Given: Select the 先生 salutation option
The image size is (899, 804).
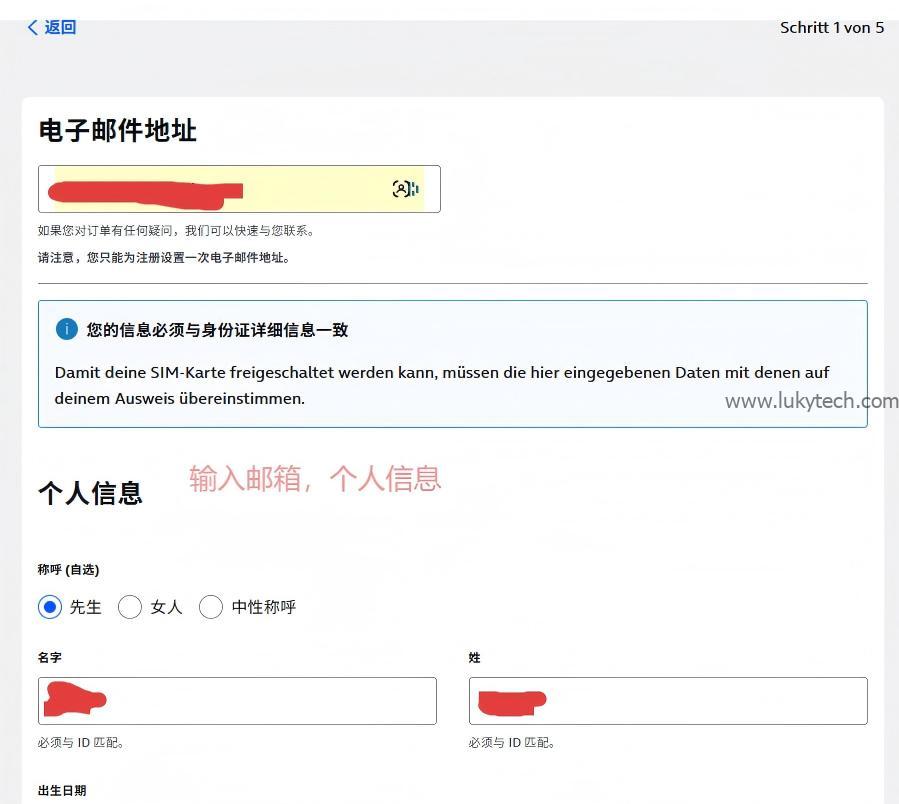Looking at the screenshot, I should click(x=49, y=607).
